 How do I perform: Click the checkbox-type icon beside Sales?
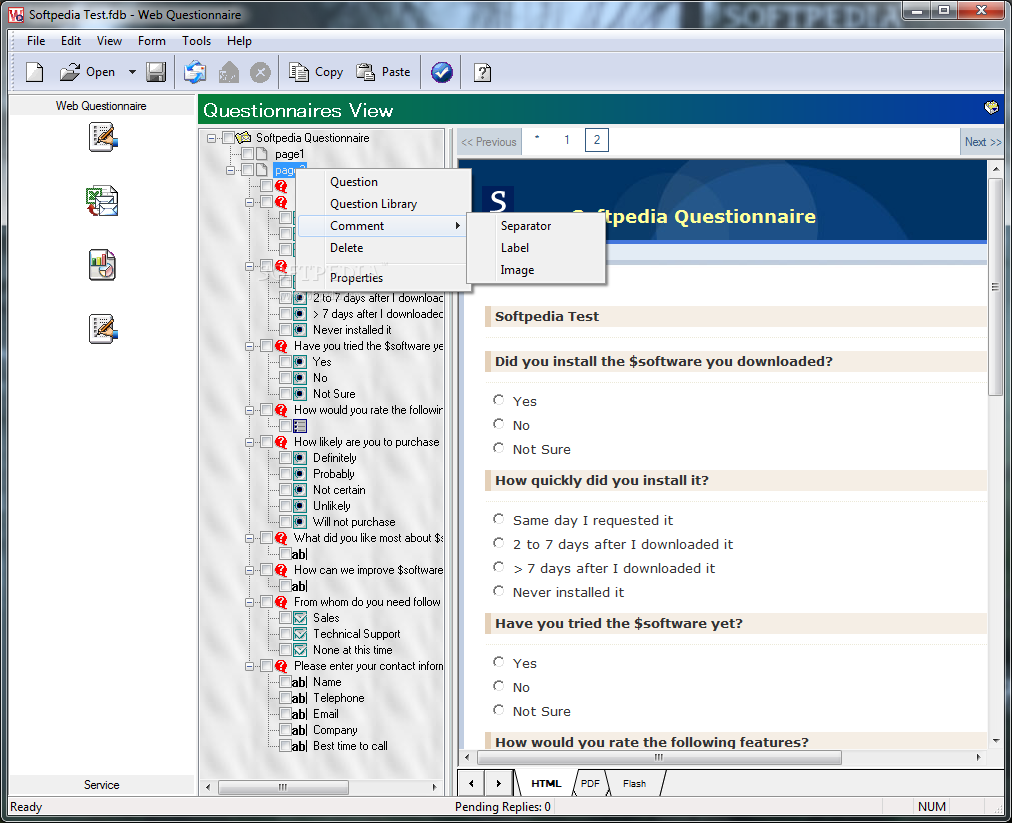tap(299, 618)
